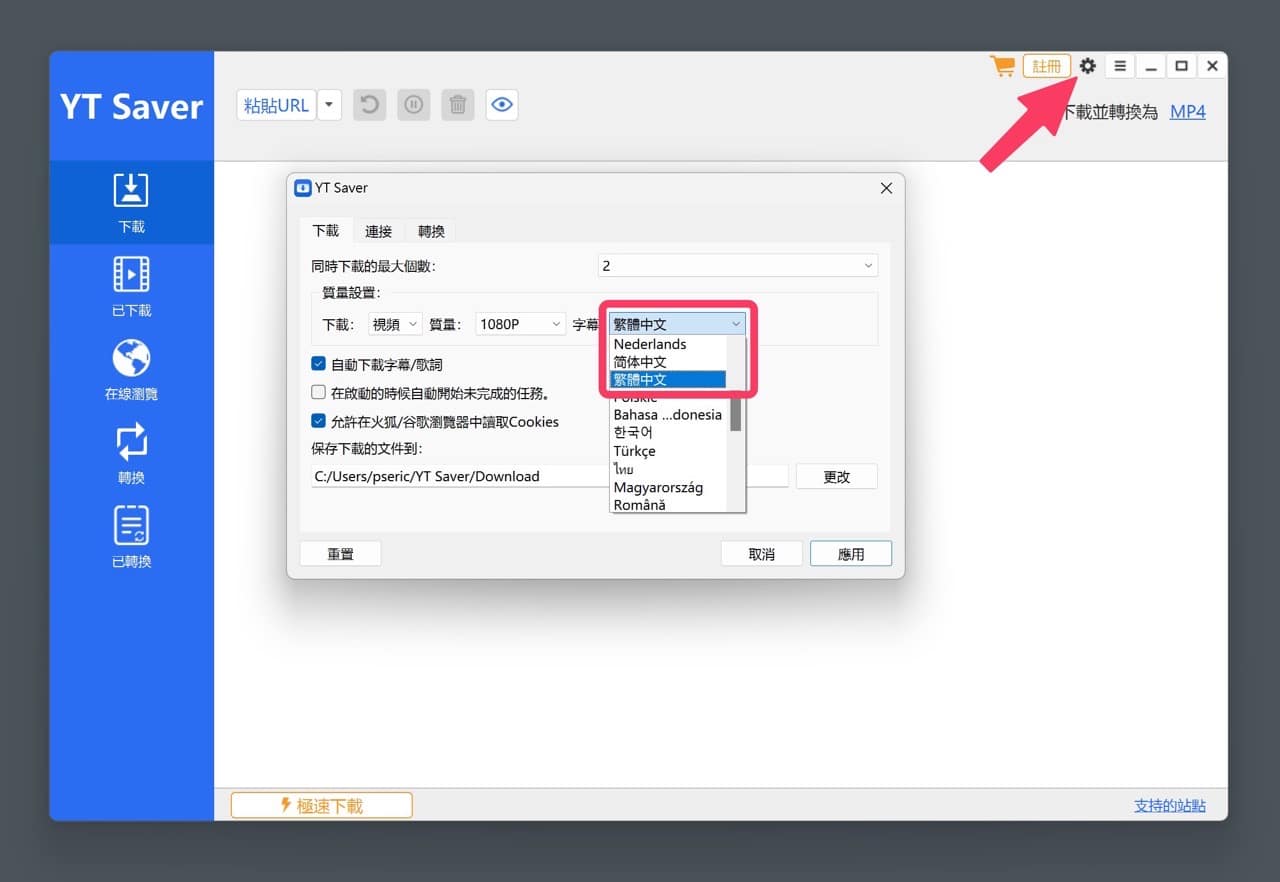Select 简体中文 in the language list
The height and width of the screenshot is (882, 1280).
tap(668, 362)
